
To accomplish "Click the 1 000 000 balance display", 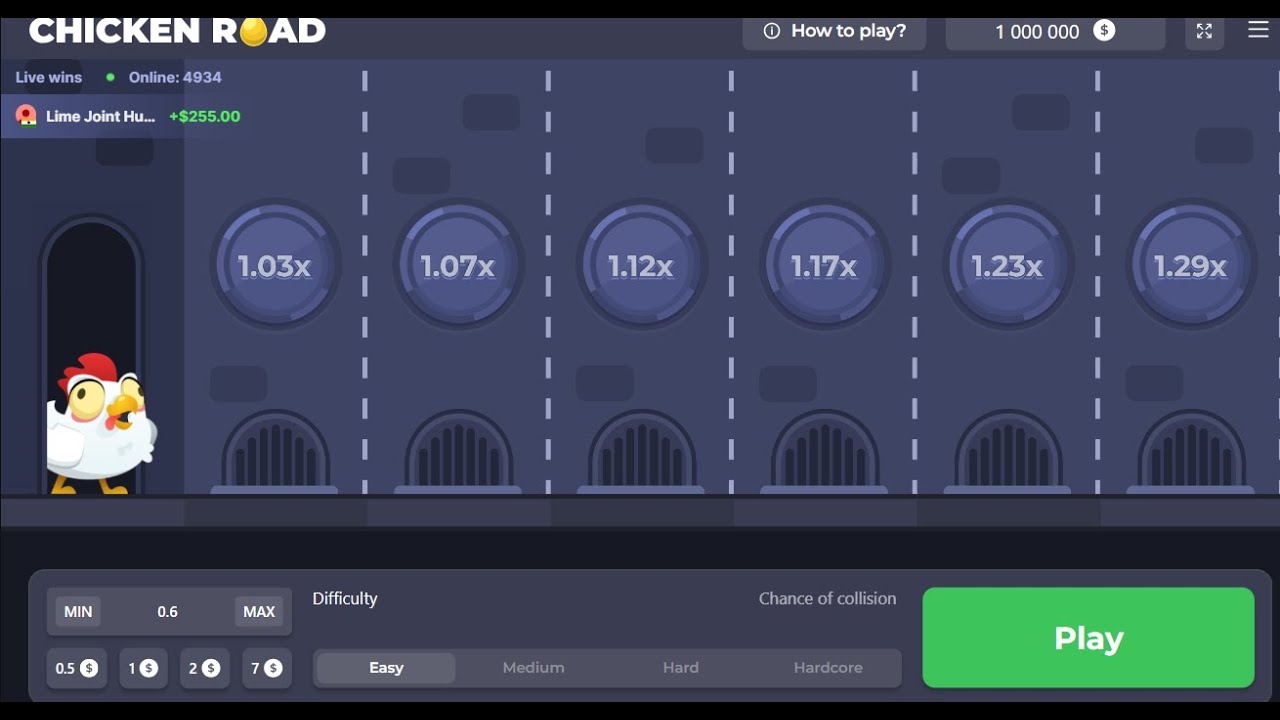I will [x=1055, y=31].
